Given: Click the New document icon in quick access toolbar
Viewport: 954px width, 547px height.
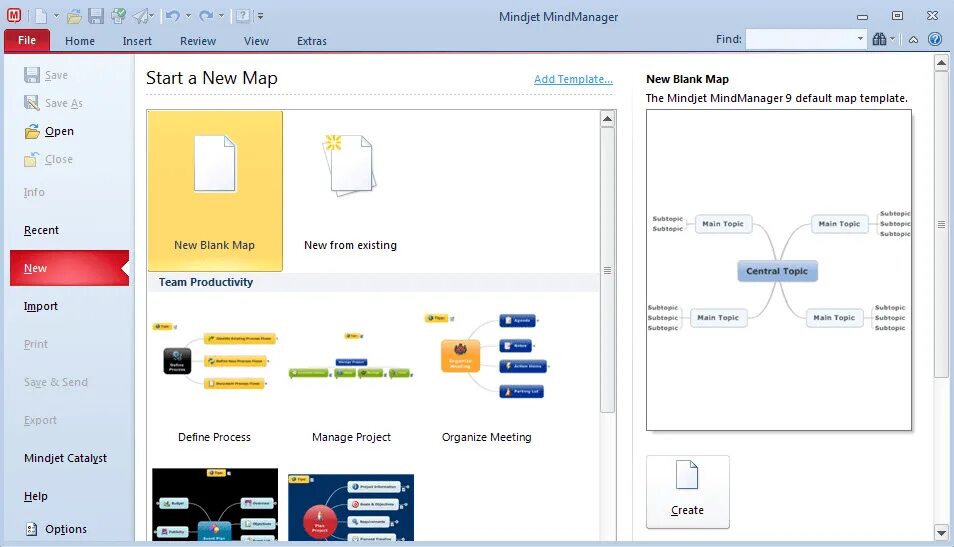Looking at the screenshot, I should click(x=41, y=16).
